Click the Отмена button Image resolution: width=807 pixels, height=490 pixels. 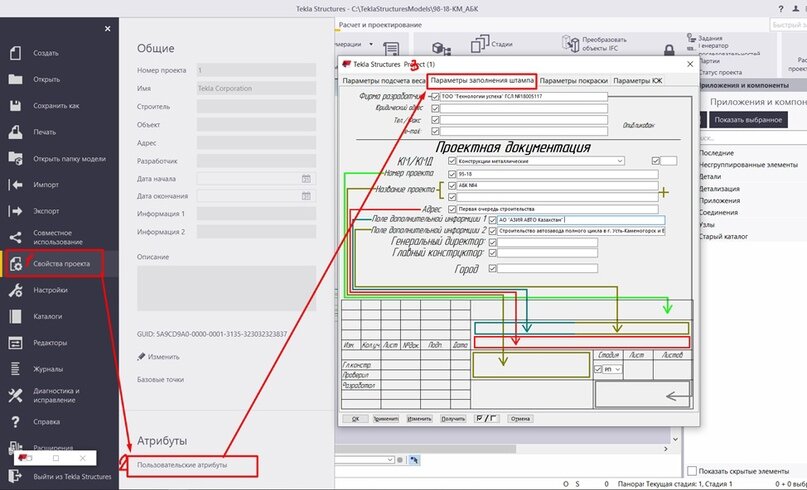click(520, 418)
